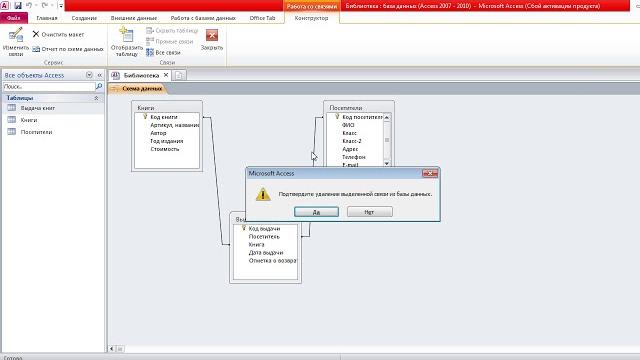This screenshot has width=640, height=360.
Task: Select the Артикул, название field
Action: (175, 125)
